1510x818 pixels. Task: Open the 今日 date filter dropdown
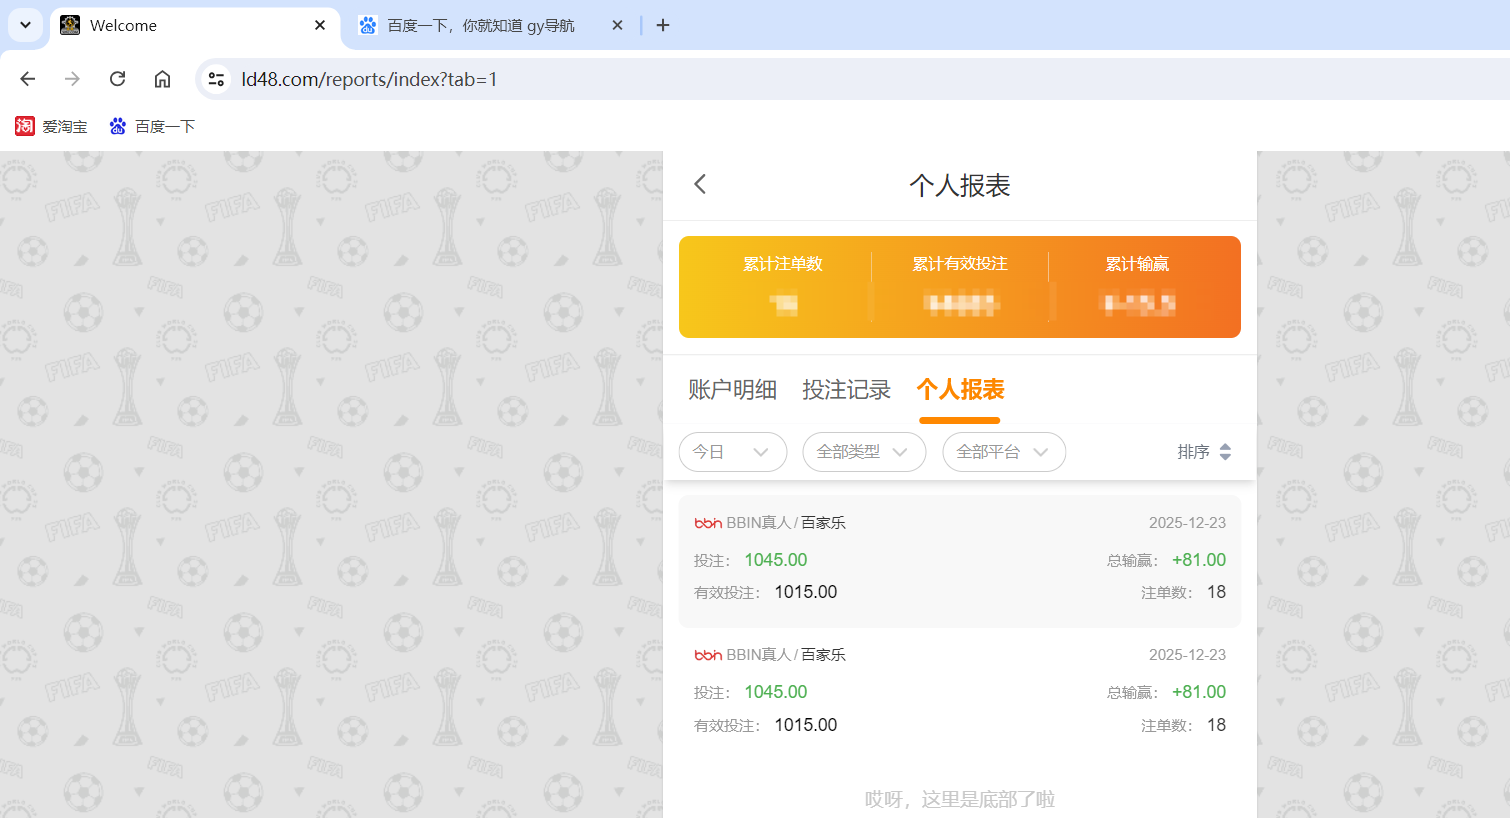coord(733,452)
